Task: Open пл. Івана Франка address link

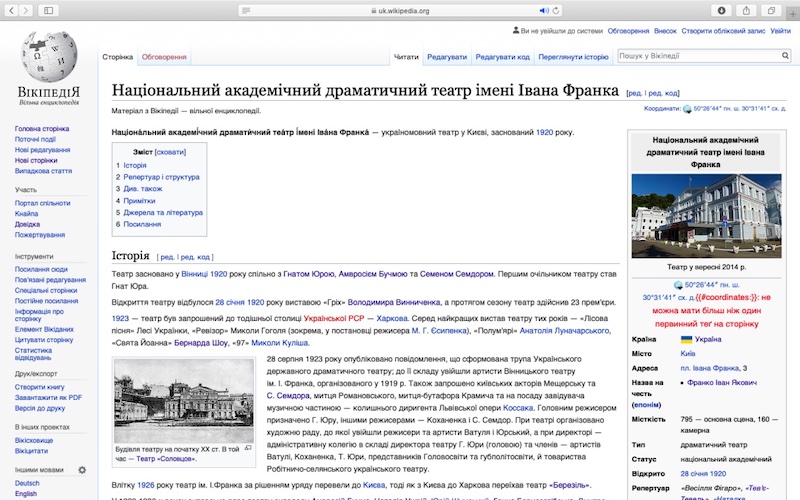Action: 710,368
